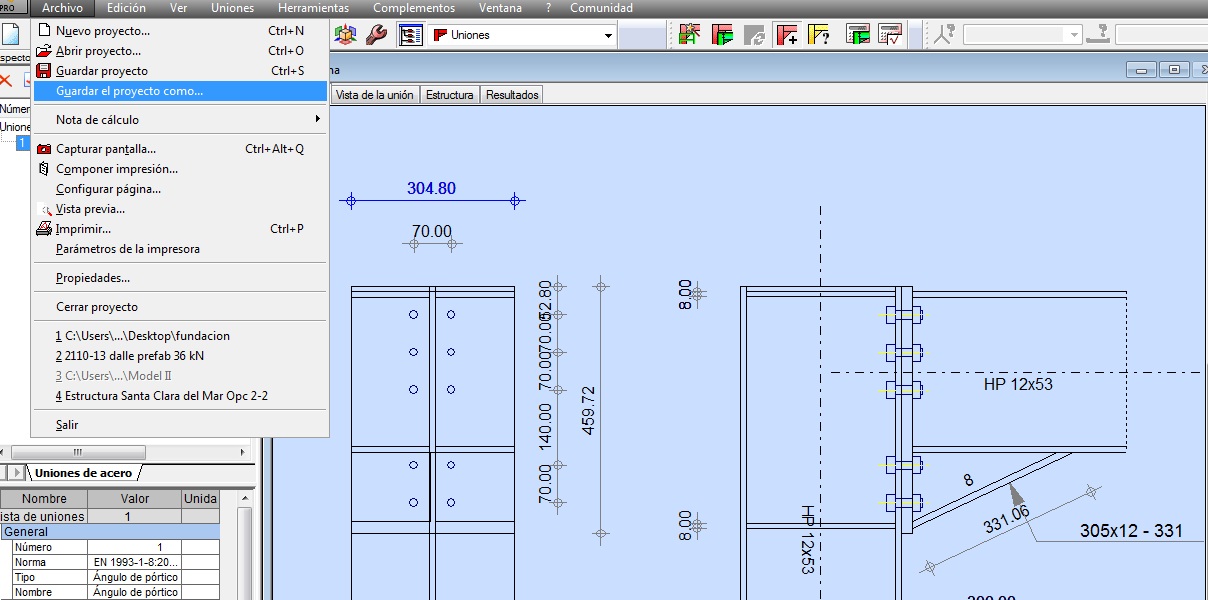Open the Comunidad menu
Screen dimensions: 1208x600
[601, 8]
